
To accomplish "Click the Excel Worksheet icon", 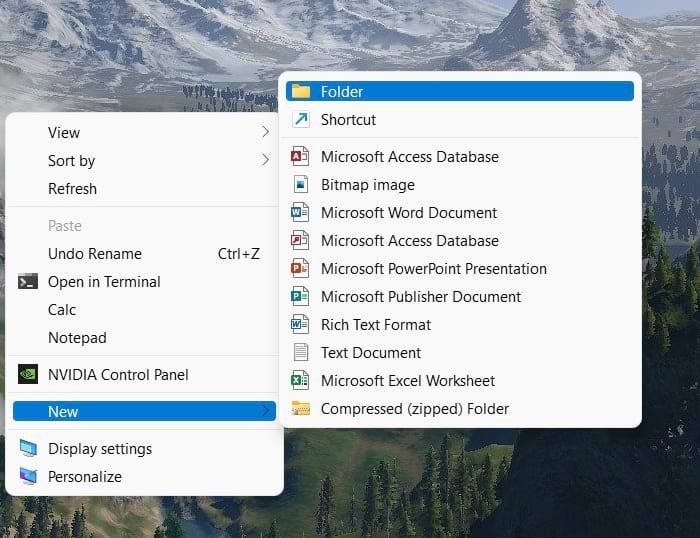I will [x=300, y=381].
